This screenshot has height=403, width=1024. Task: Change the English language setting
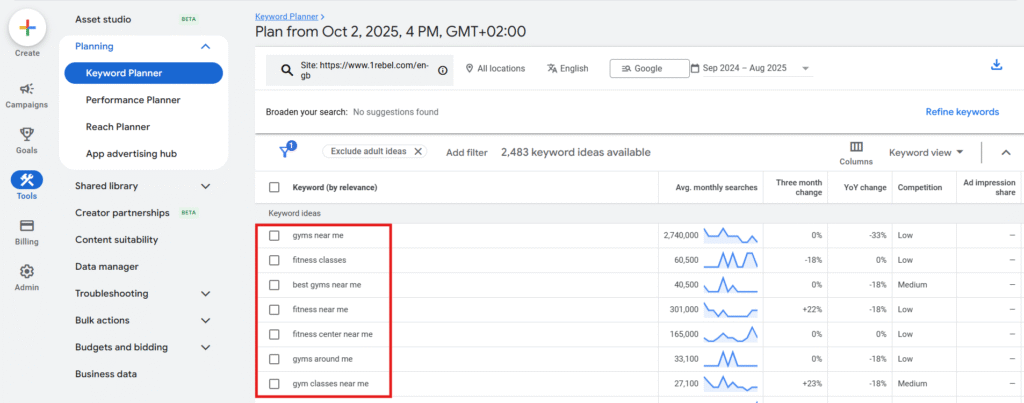568,69
